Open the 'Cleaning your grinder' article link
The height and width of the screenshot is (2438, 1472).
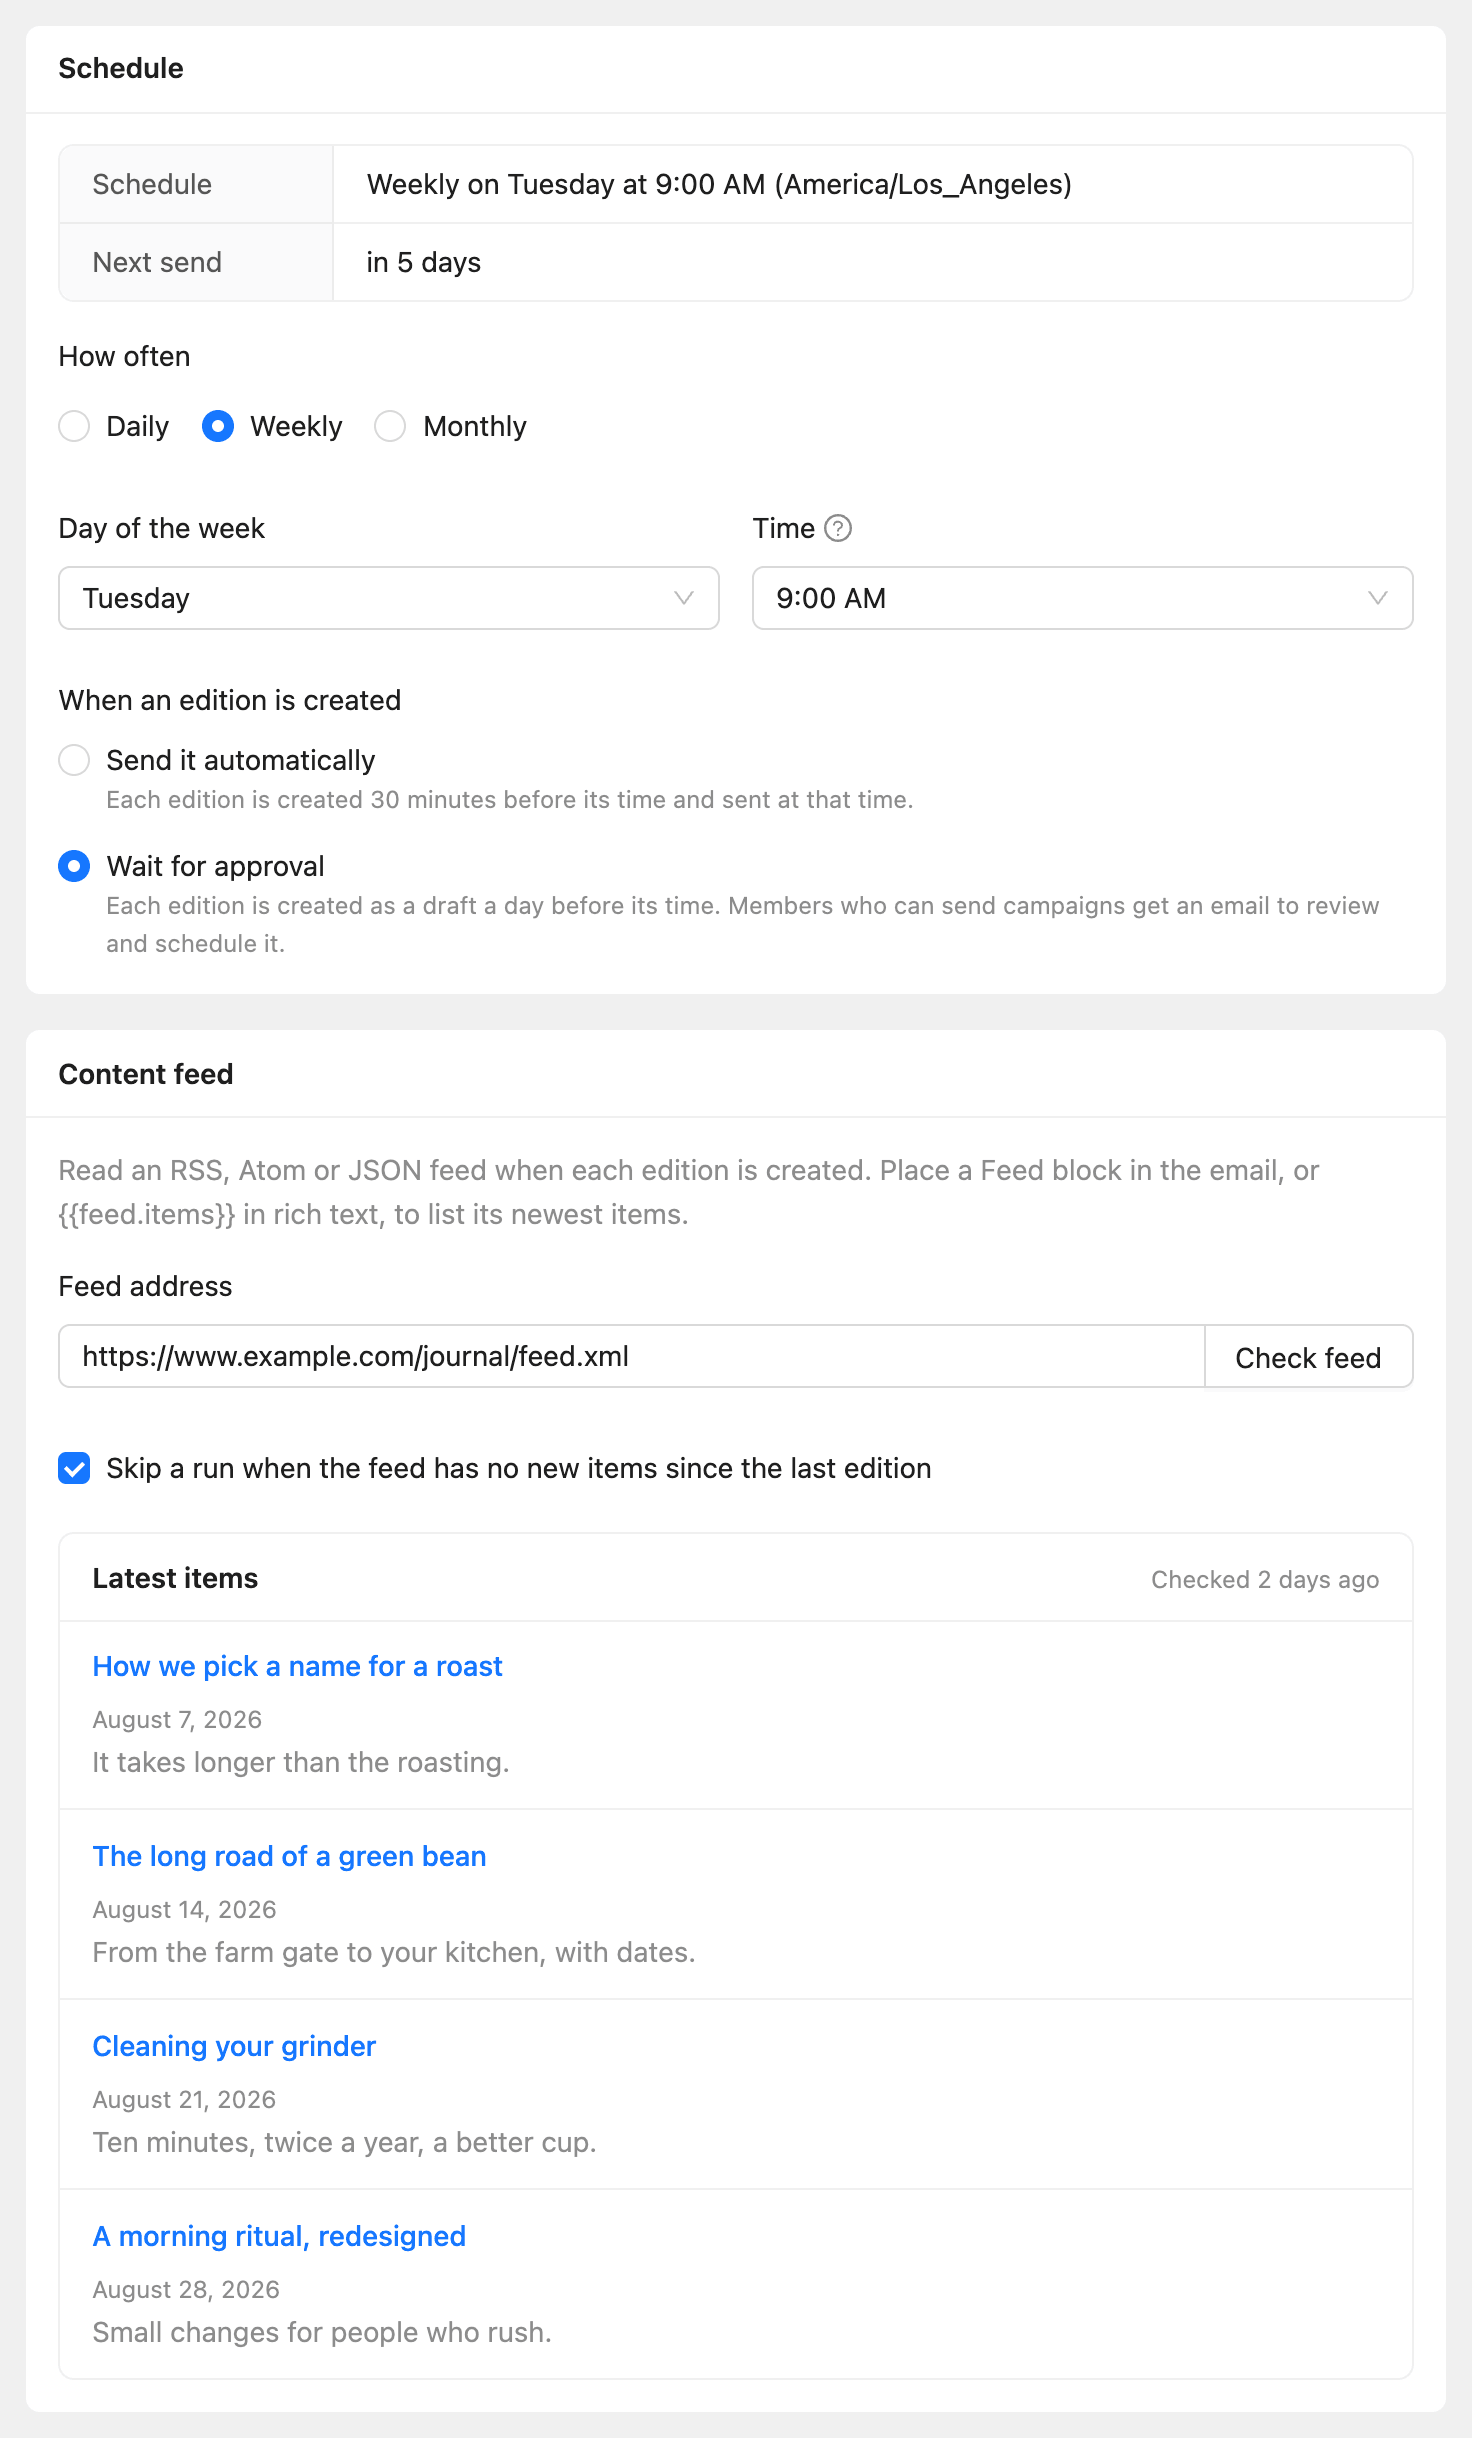point(234,2046)
